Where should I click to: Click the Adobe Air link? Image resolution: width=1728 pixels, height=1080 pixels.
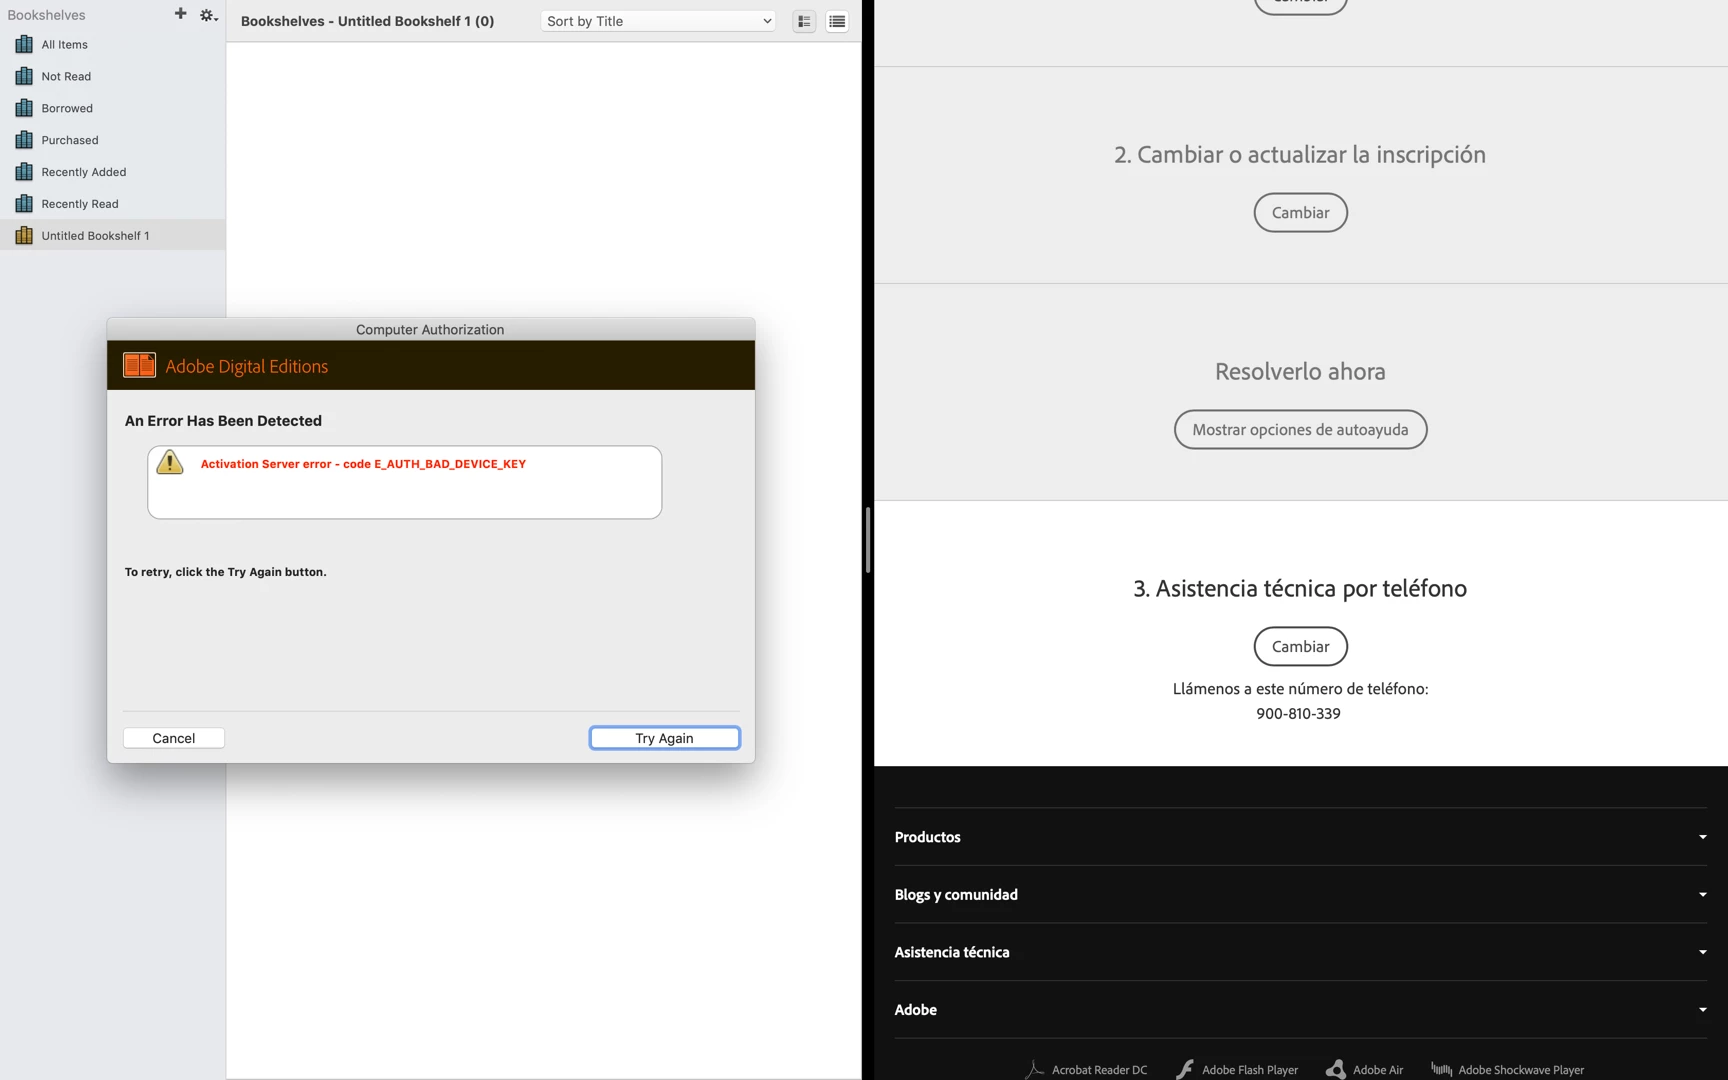tap(1378, 1070)
